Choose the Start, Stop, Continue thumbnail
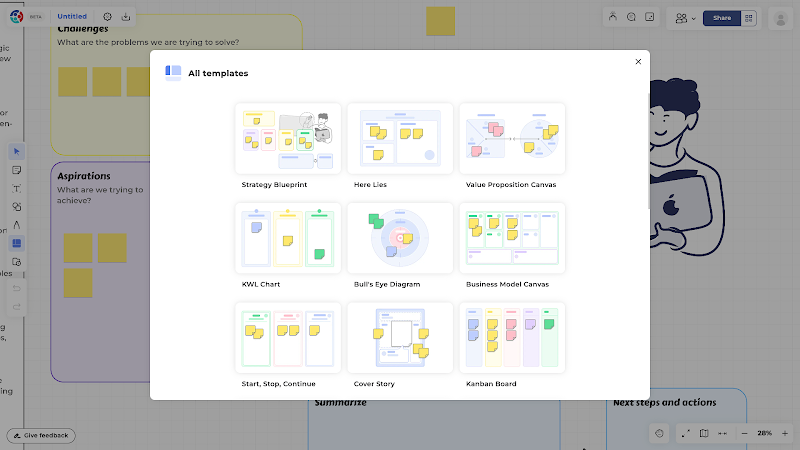 (288, 337)
